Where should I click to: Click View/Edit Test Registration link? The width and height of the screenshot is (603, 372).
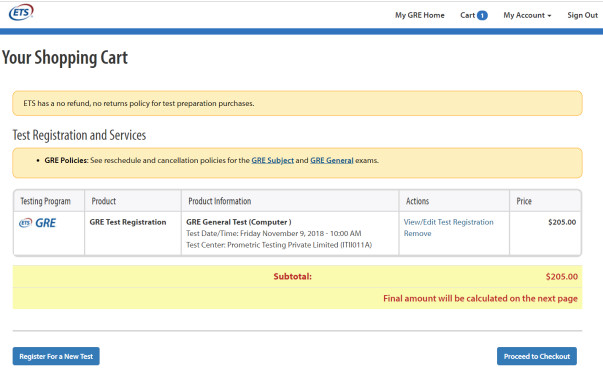coord(448,222)
